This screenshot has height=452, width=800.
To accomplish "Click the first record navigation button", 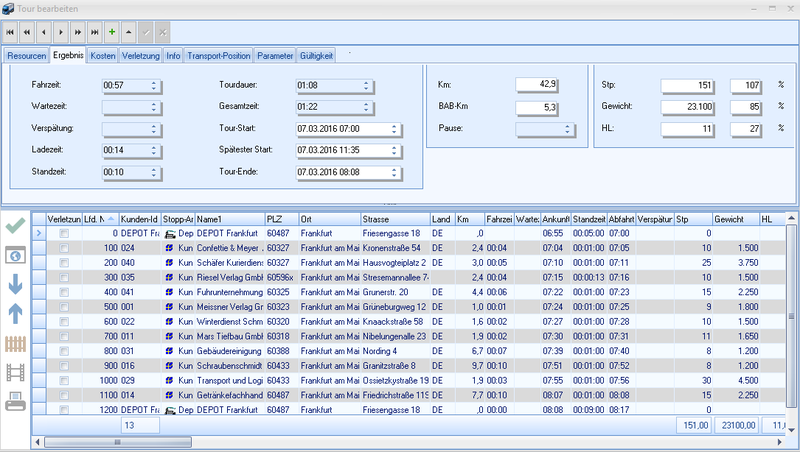I will (11, 32).
